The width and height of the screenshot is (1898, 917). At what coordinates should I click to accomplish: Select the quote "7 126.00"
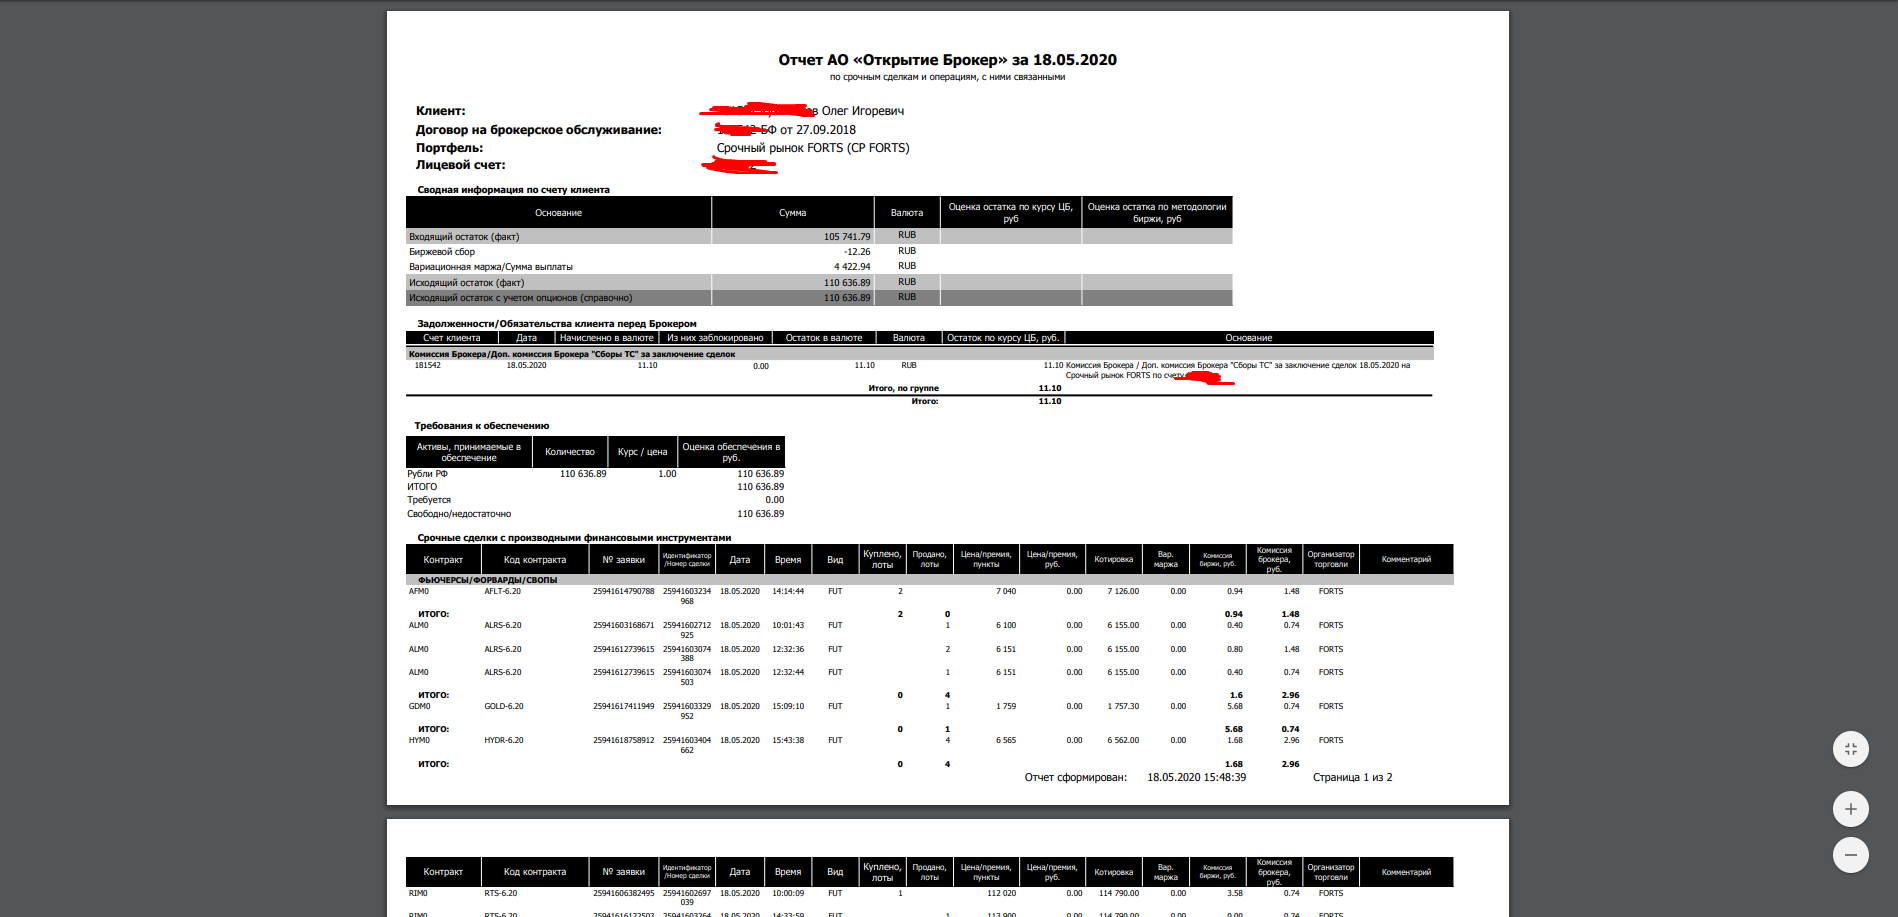pos(1123,592)
